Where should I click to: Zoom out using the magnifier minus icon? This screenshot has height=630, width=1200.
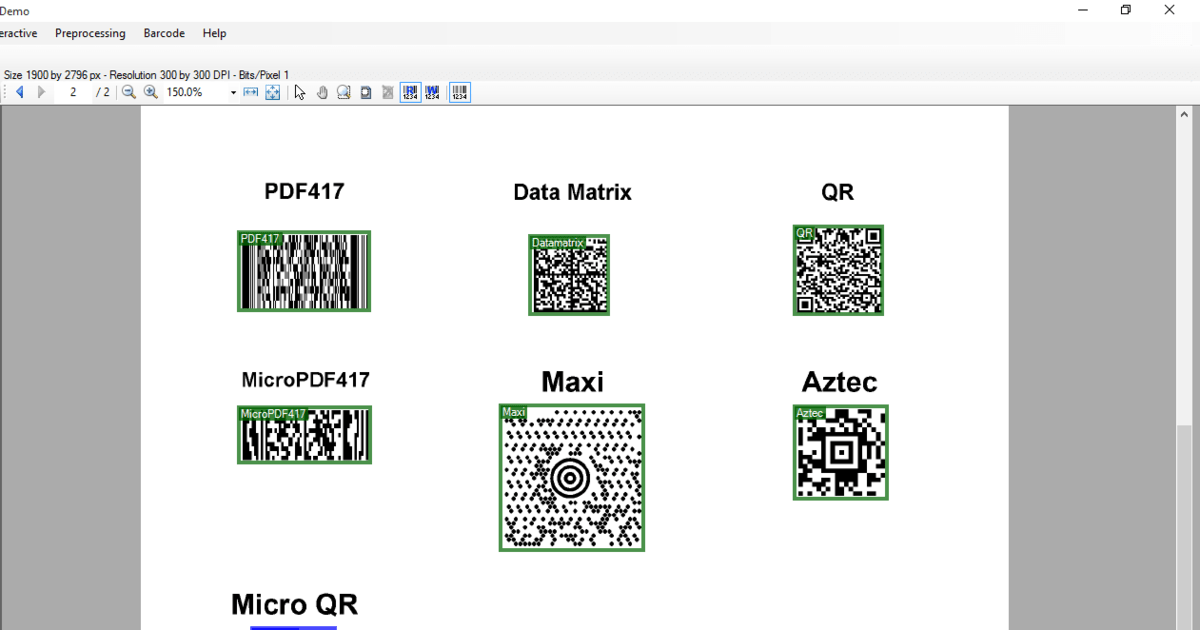click(x=129, y=92)
